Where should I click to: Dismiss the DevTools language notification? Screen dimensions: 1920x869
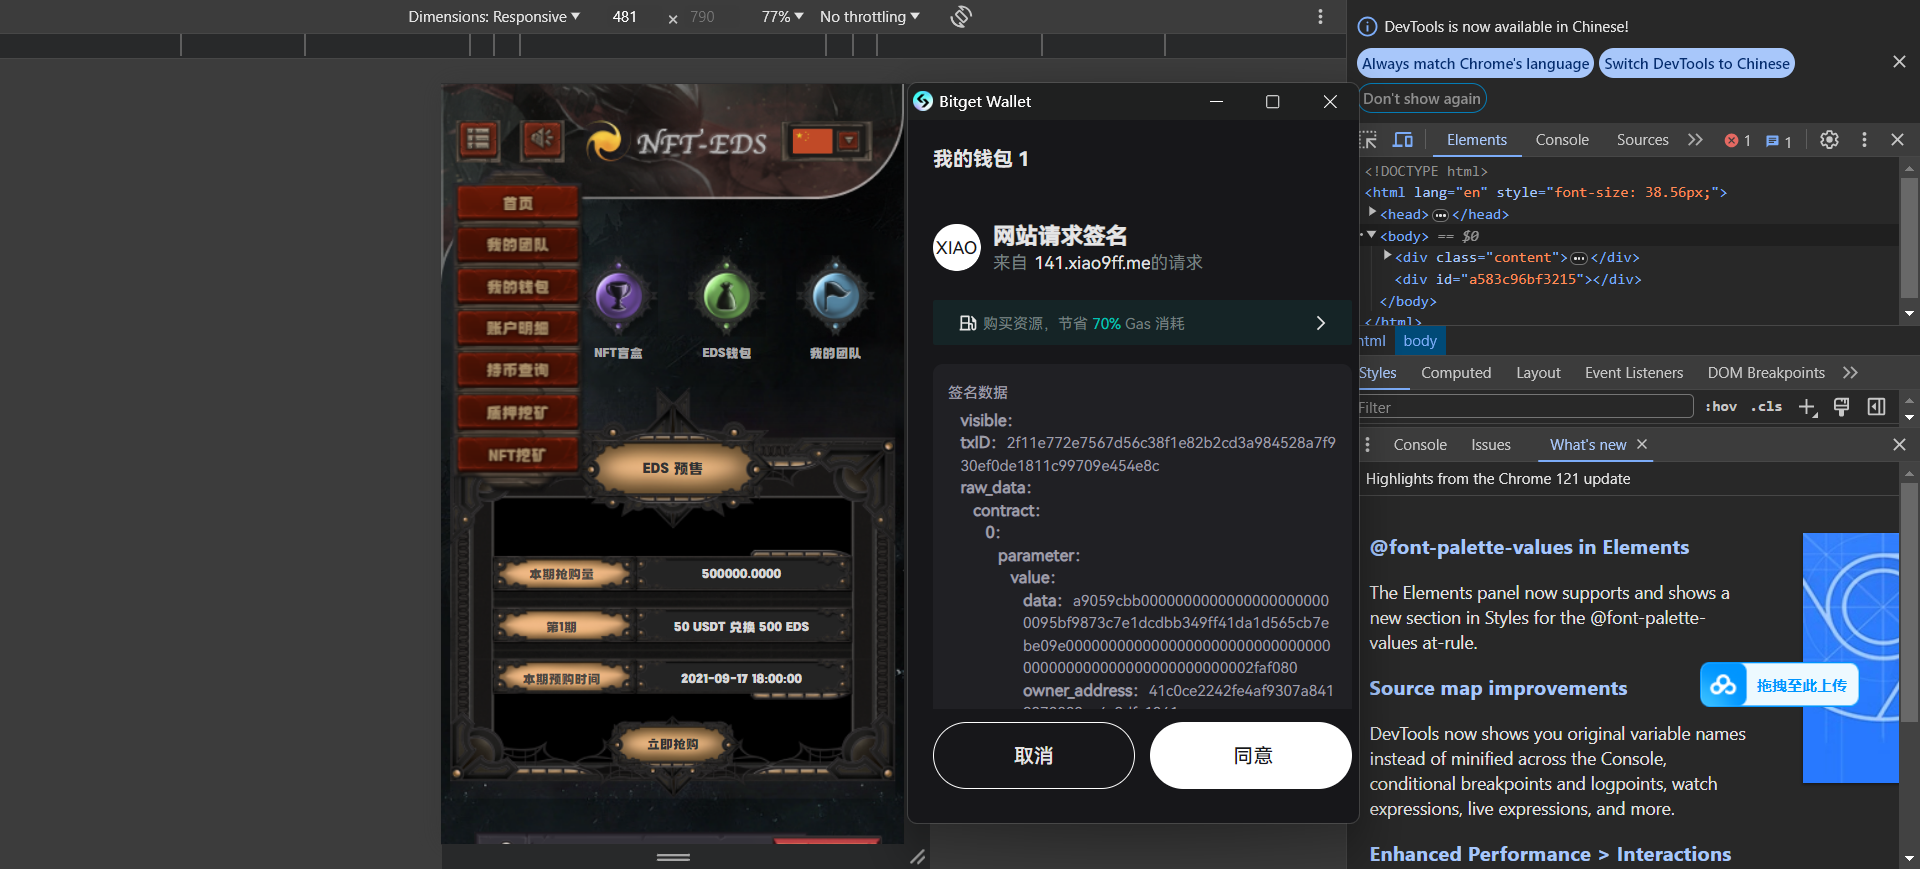coord(1899,62)
